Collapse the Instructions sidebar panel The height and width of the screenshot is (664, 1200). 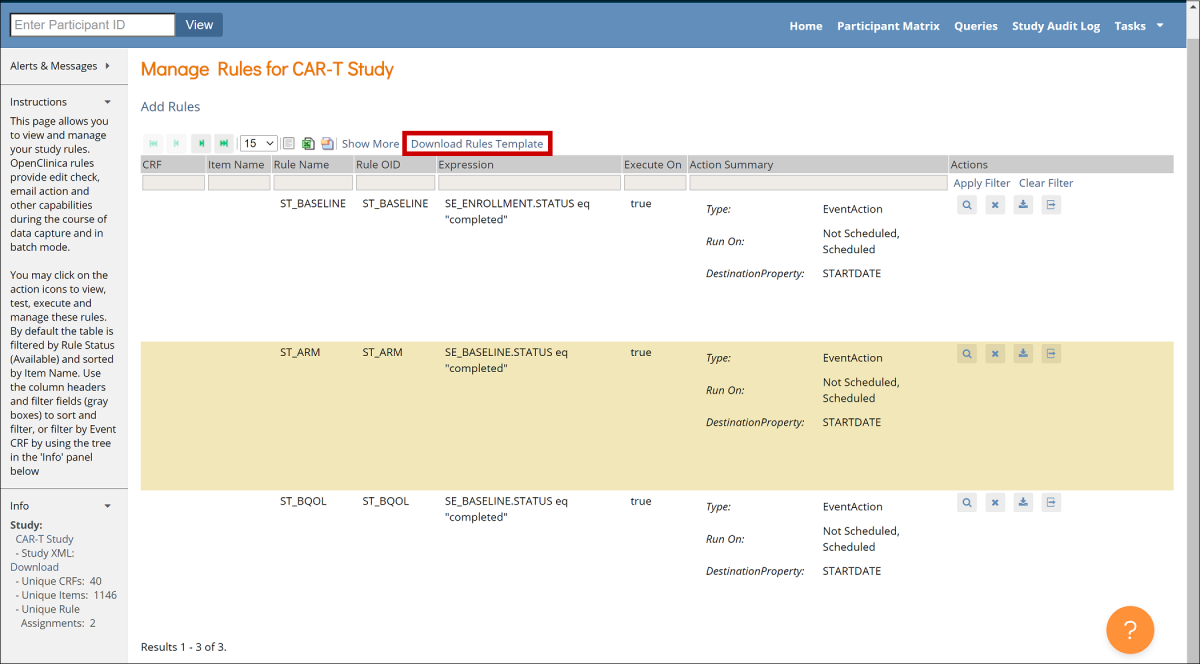pos(108,102)
